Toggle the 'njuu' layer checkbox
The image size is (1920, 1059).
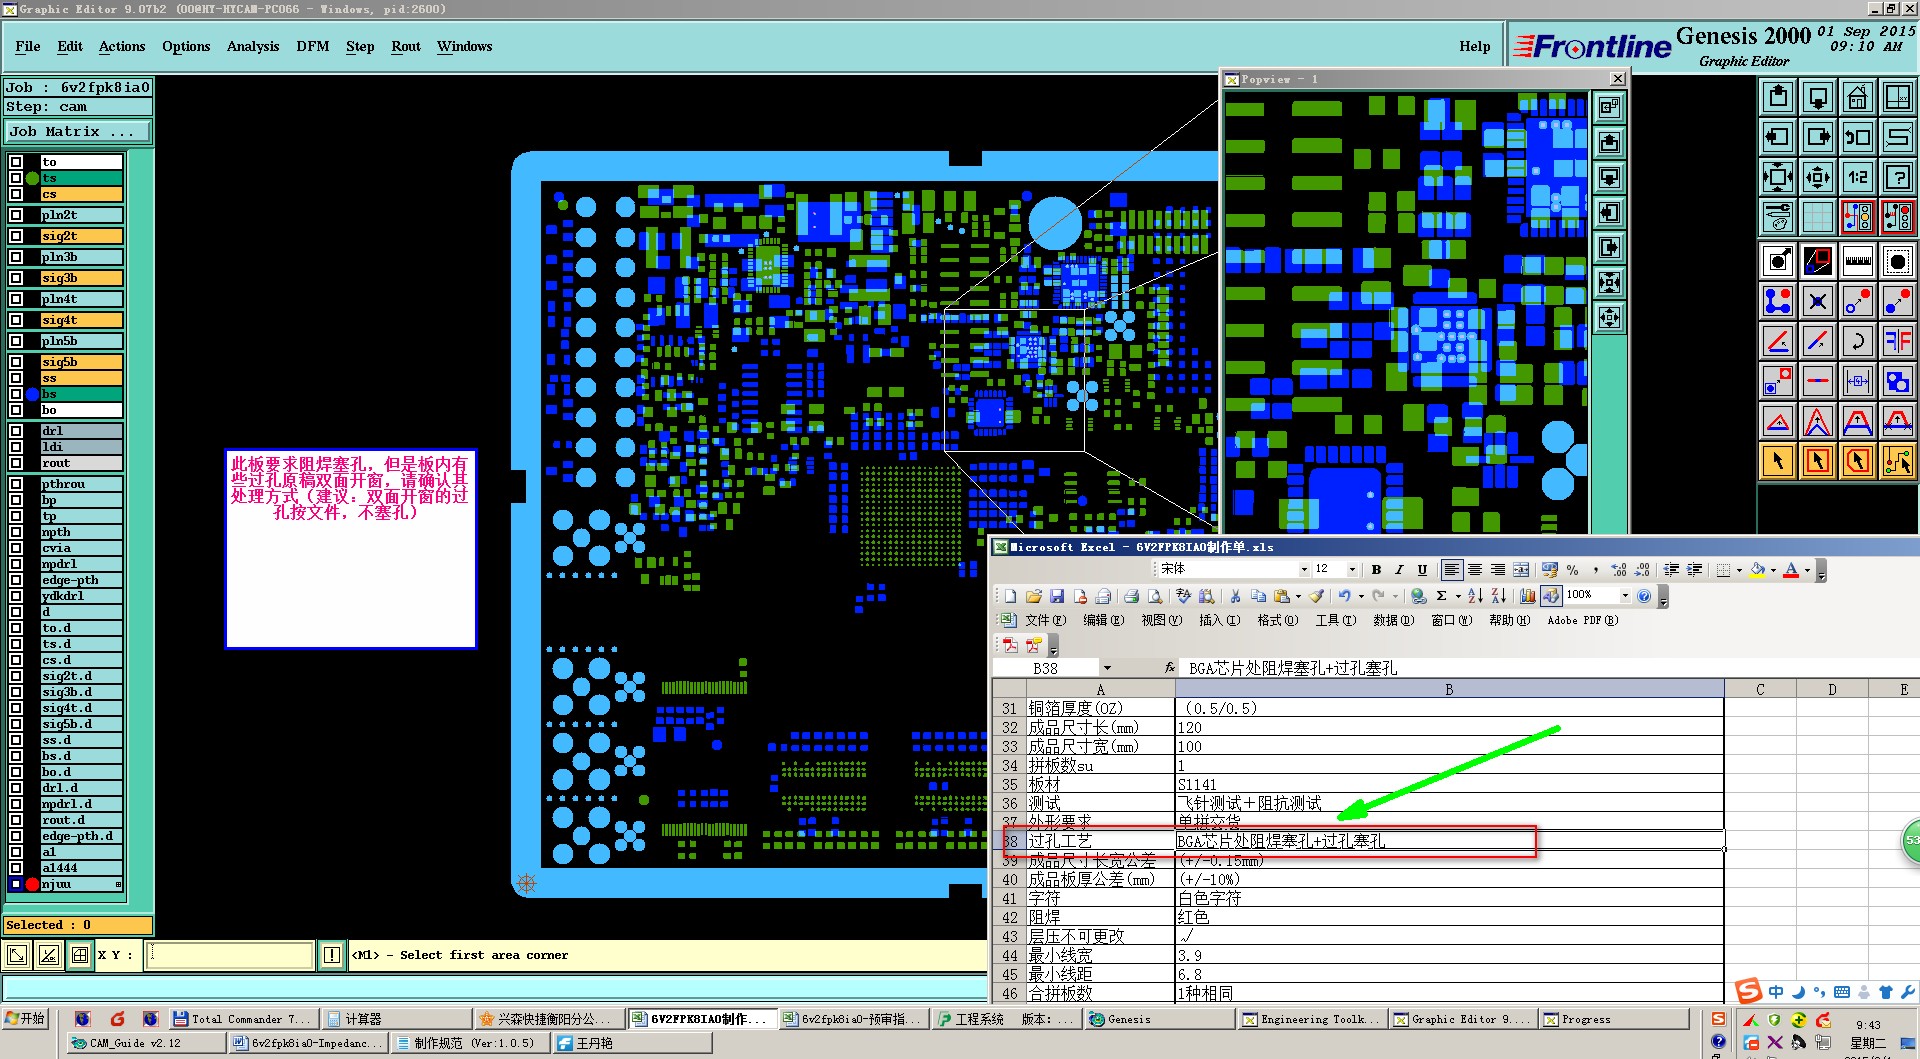16,884
